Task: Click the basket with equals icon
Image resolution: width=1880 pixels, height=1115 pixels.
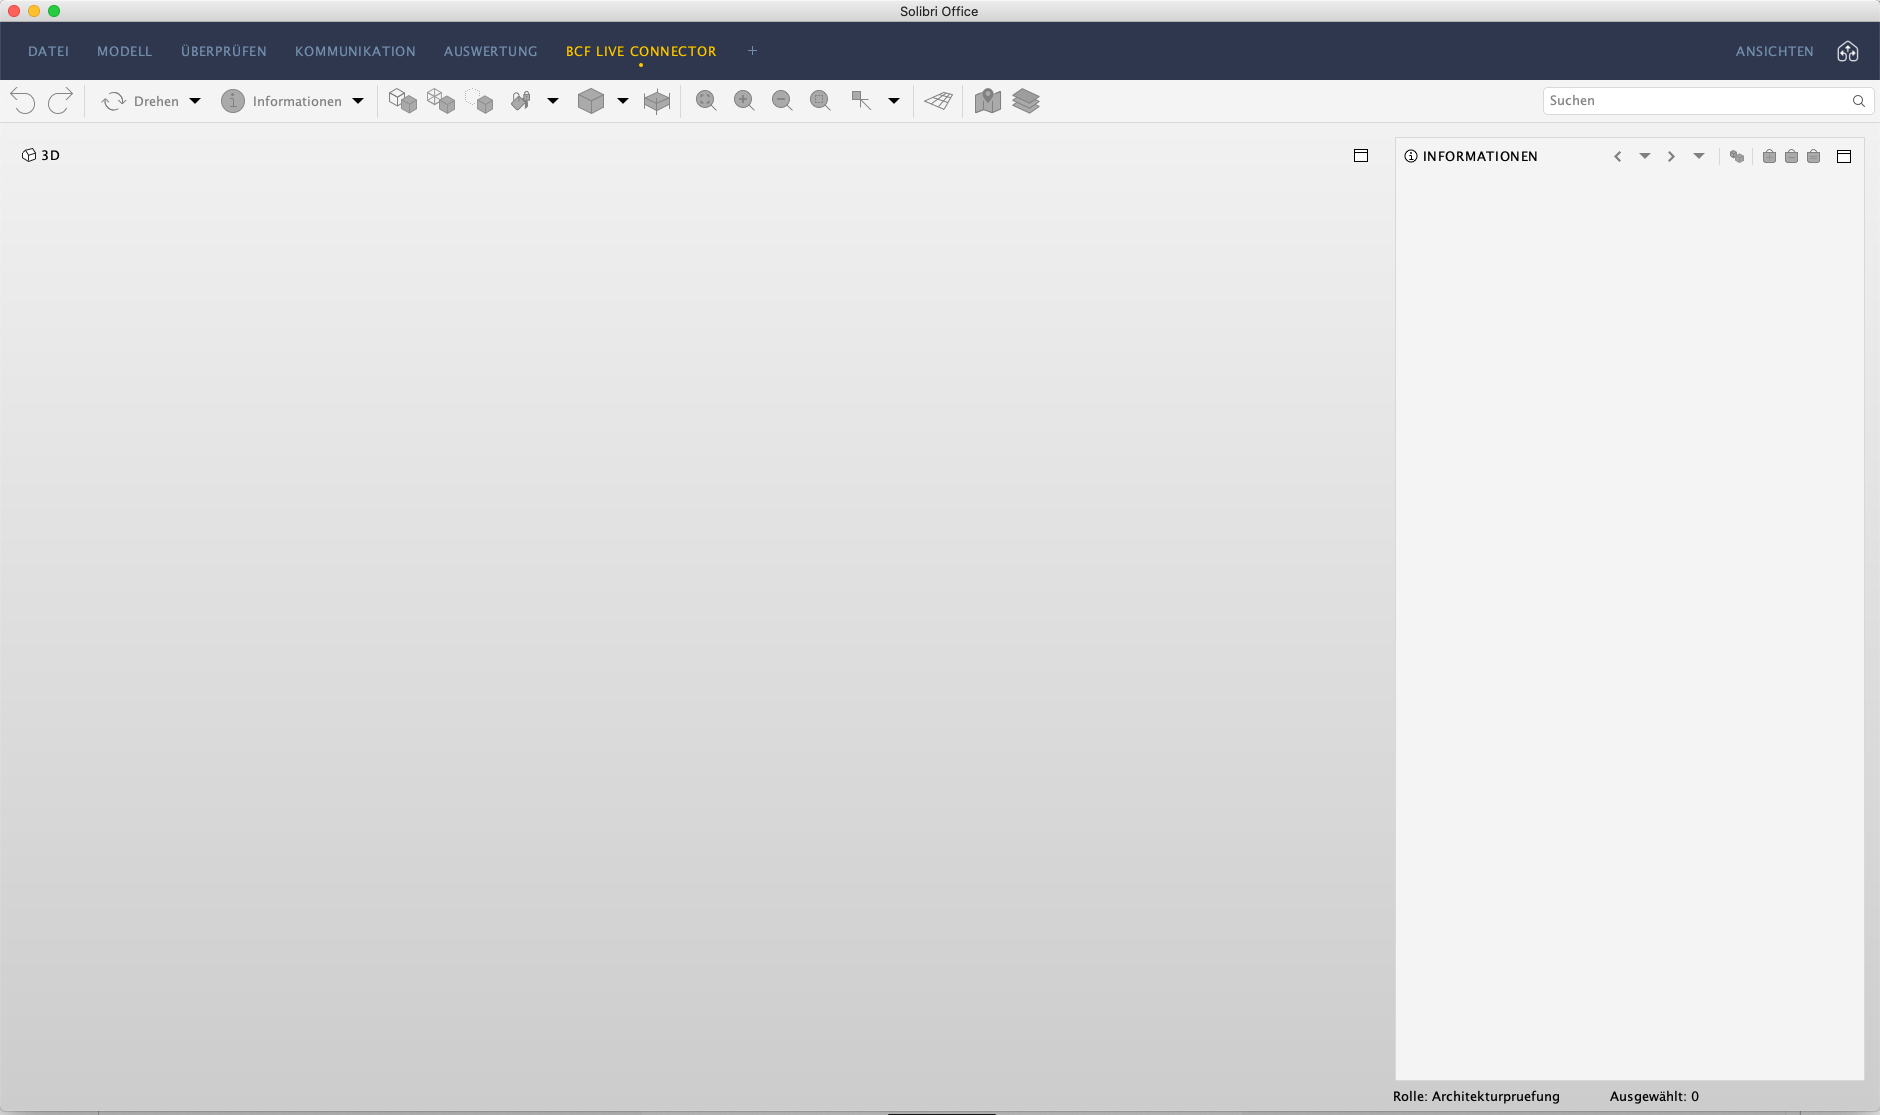Action: tap(1813, 156)
